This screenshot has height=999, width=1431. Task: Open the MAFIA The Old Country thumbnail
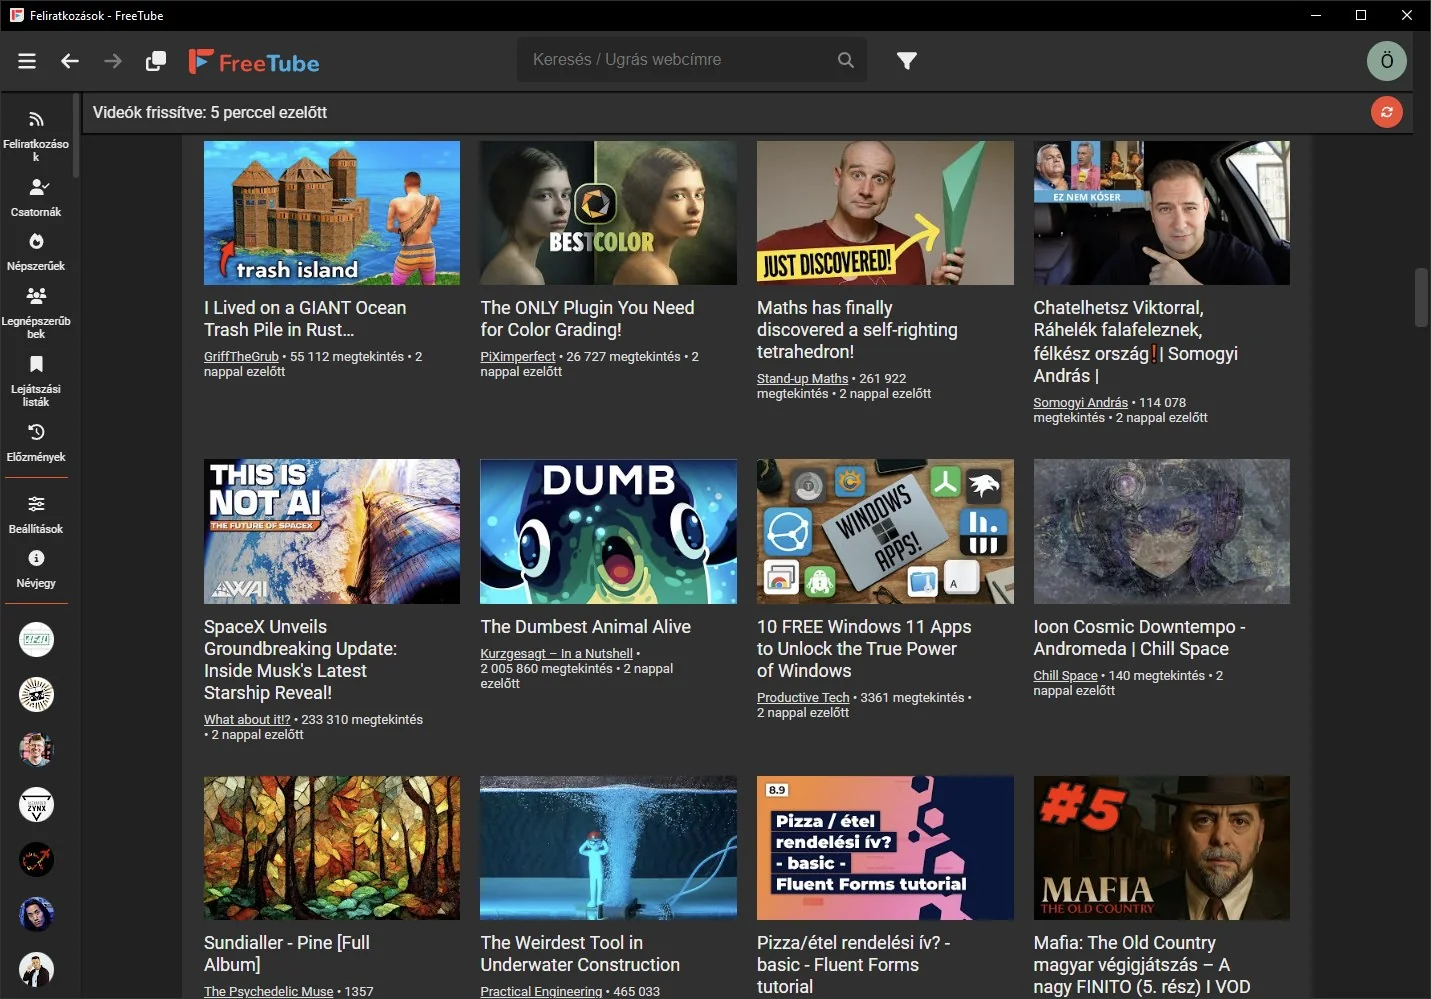[1162, 848]
